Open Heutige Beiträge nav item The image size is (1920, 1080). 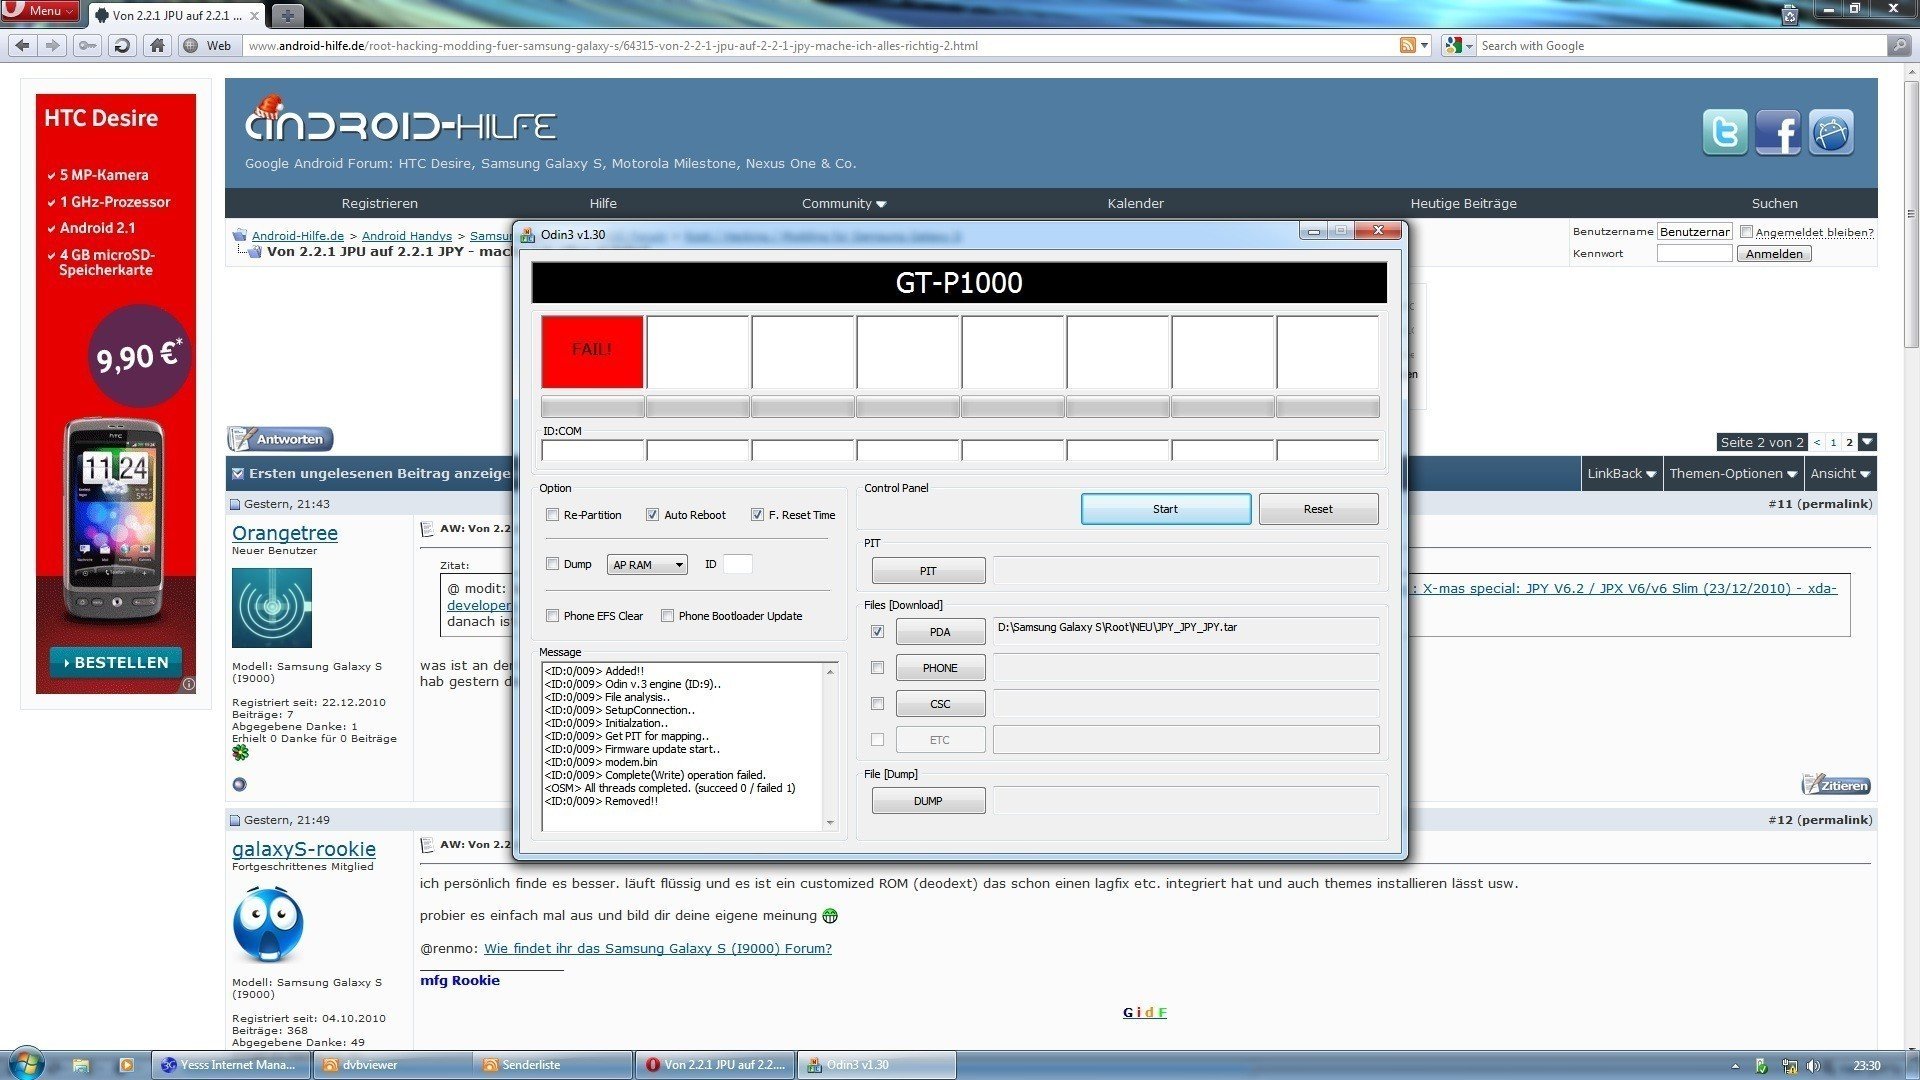point(1463,203)
